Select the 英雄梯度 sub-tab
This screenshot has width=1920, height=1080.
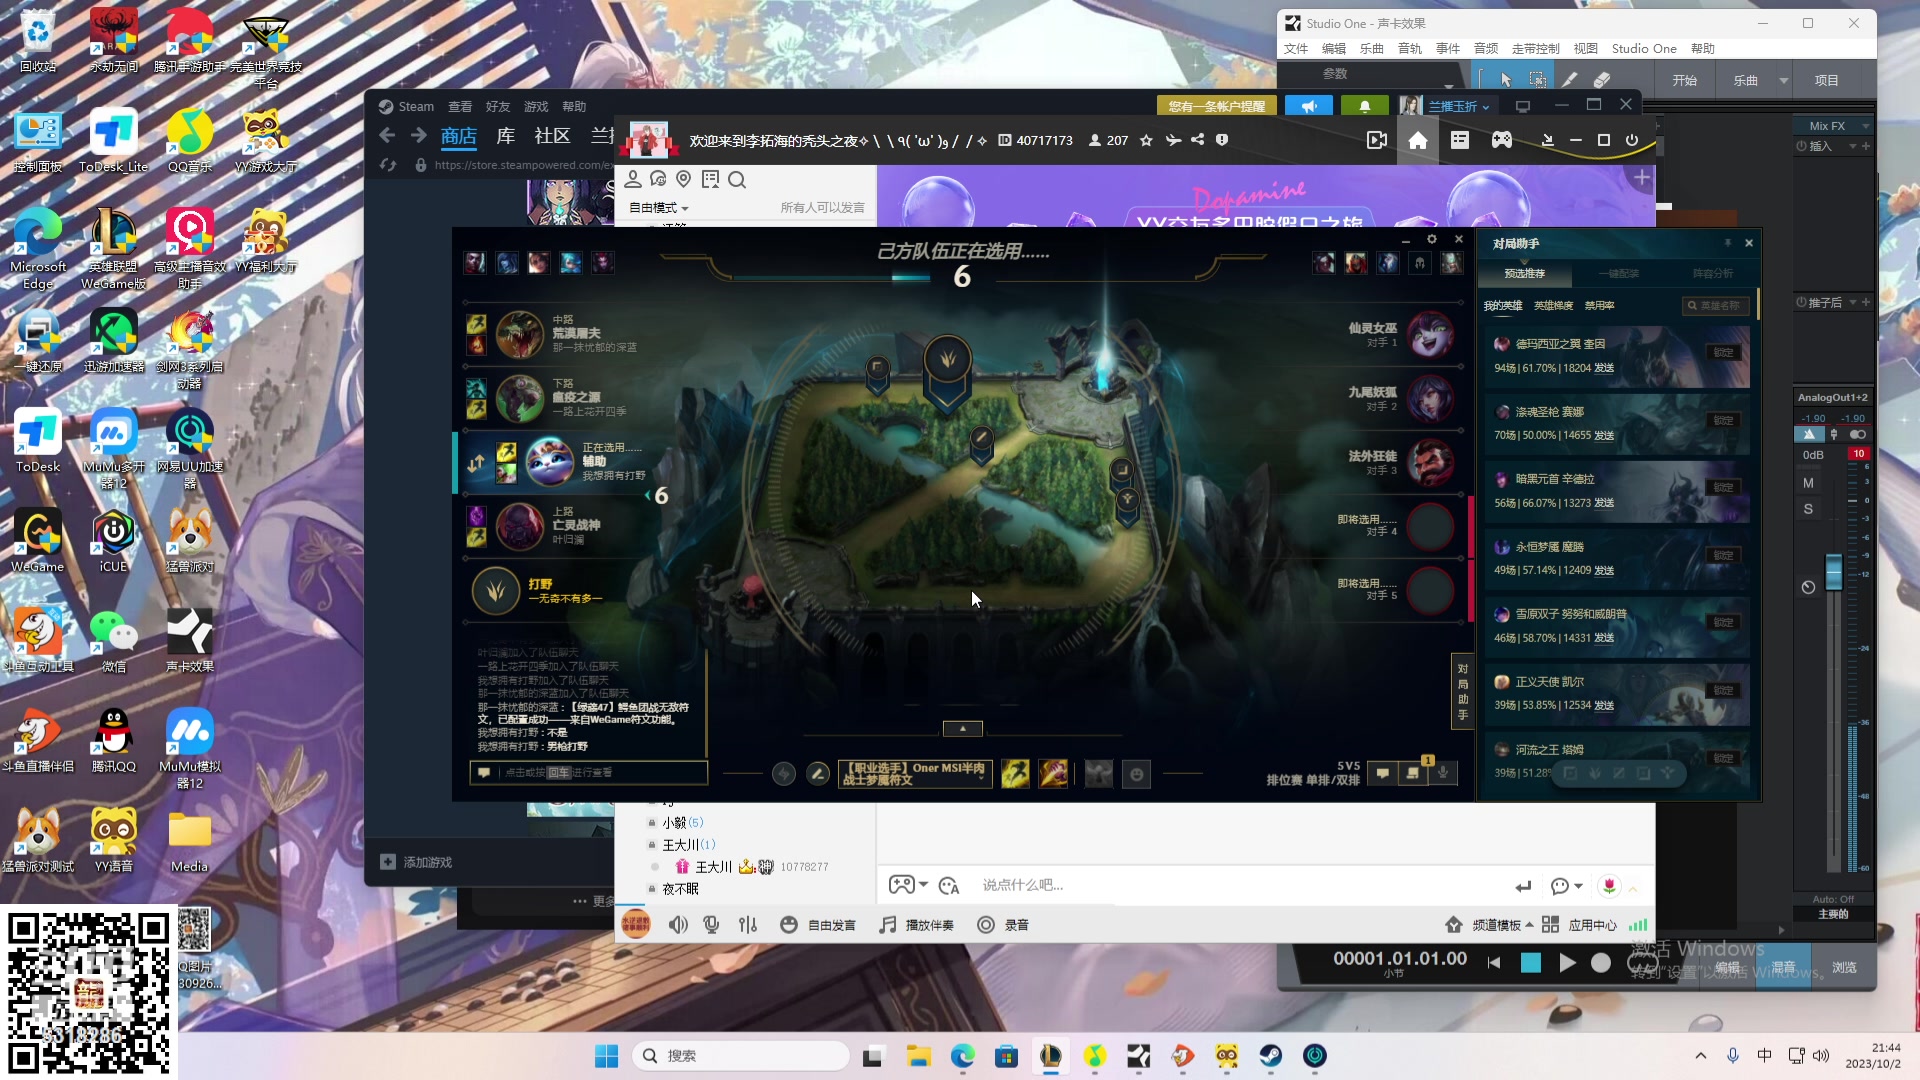coord(1553,306)
